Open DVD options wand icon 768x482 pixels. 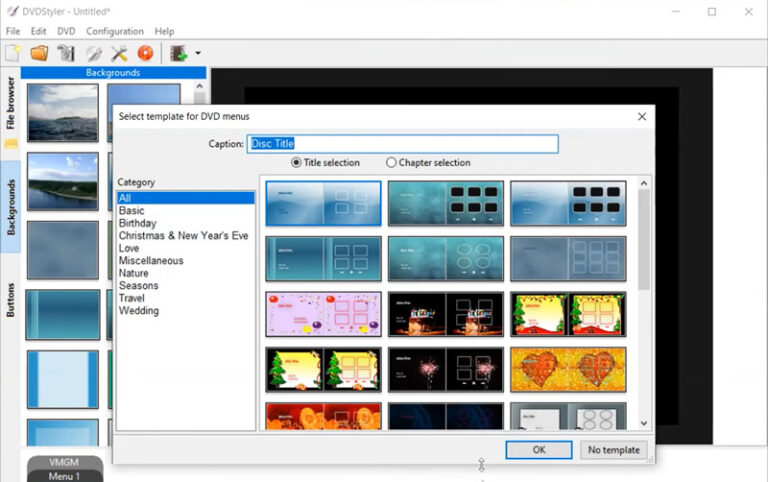point(93,53)
